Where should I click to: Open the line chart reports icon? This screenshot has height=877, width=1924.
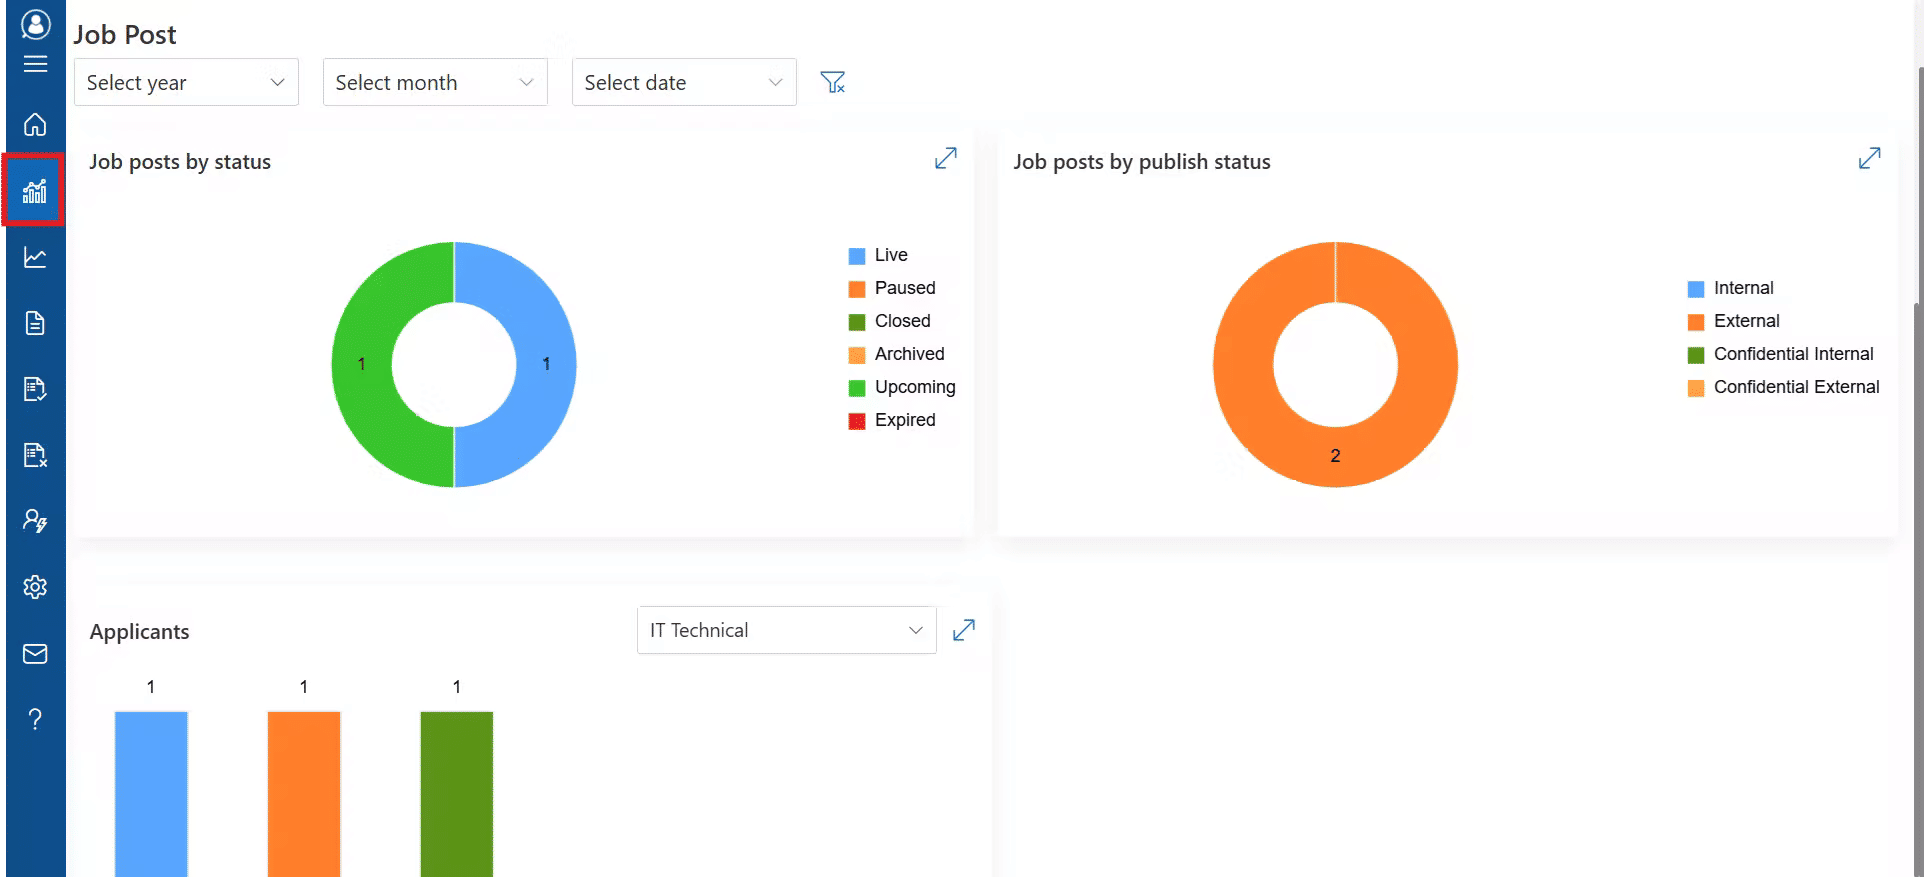click(x=35, y=257)
